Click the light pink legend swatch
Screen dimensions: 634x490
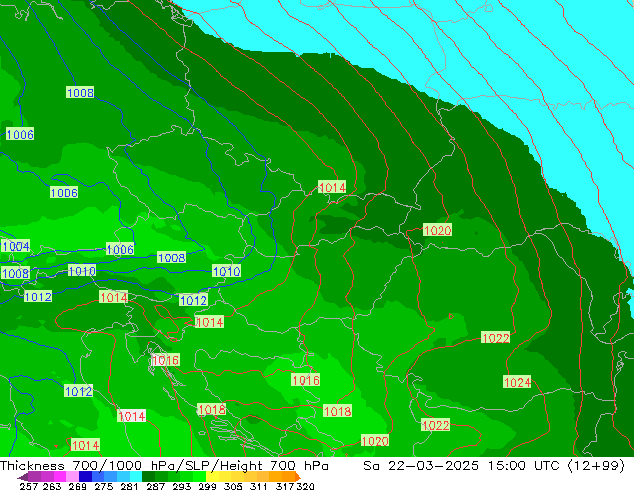coord(72,477)
